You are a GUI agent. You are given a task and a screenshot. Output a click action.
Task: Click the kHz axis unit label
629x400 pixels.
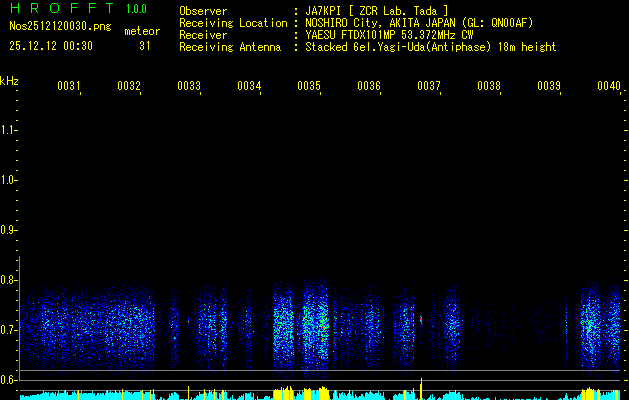point(9,80)
